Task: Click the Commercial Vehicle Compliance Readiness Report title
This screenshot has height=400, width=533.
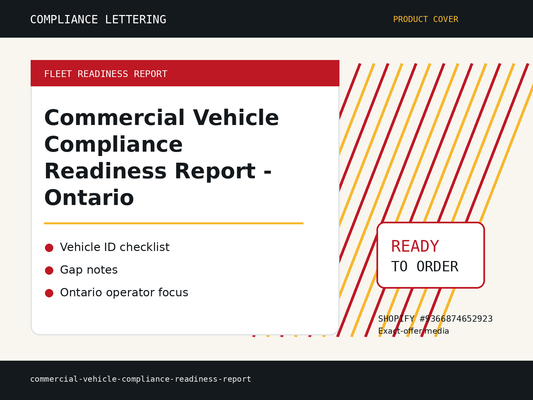Action: (x=161, y=157)
